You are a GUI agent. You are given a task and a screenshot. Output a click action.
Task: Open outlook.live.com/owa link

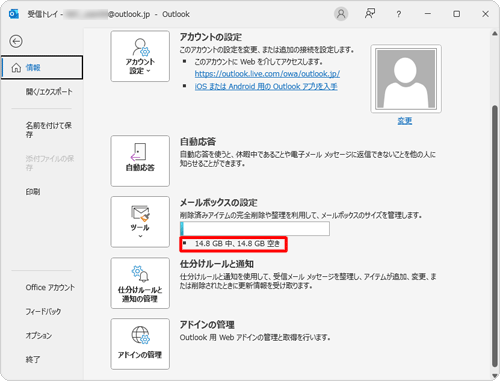coord(267,74)
